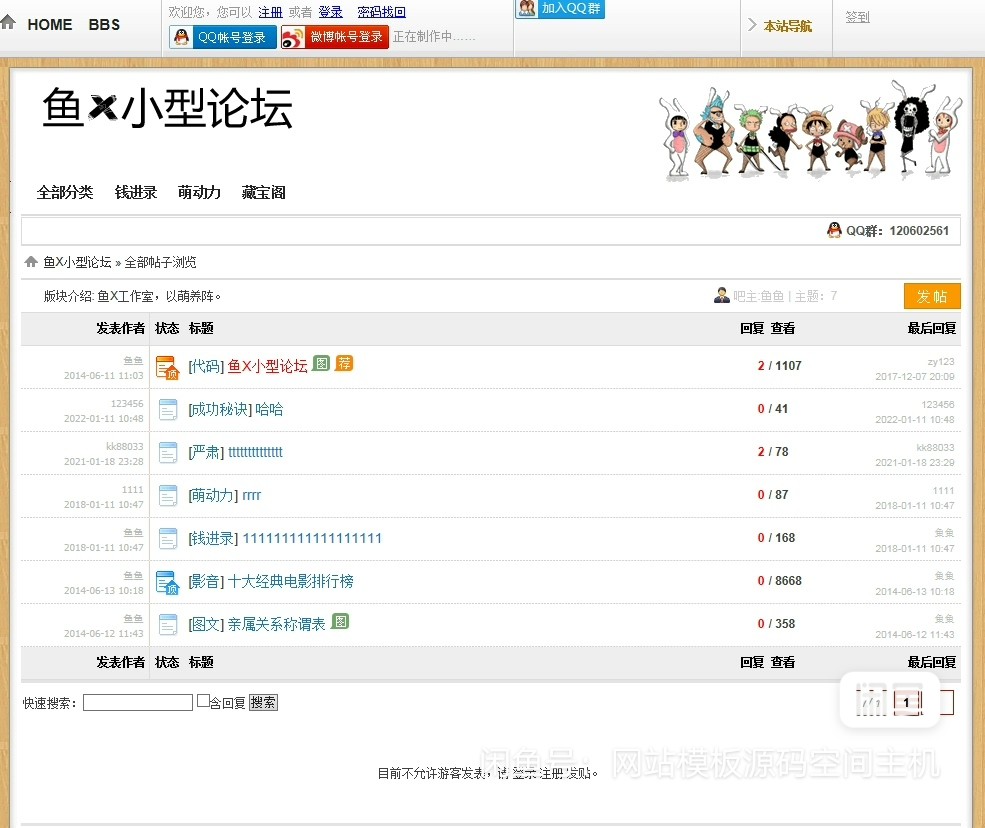Click the [萌动力] category tag in list

[214, 496]
